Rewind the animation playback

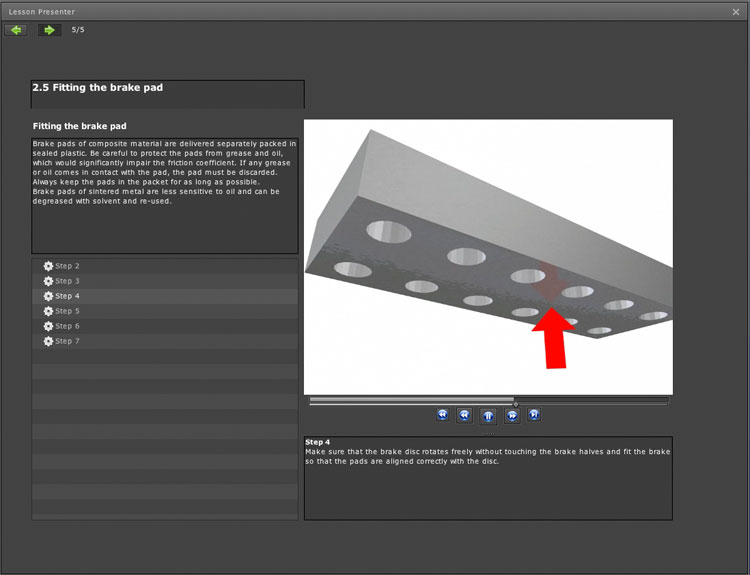[x=464, y=415]
